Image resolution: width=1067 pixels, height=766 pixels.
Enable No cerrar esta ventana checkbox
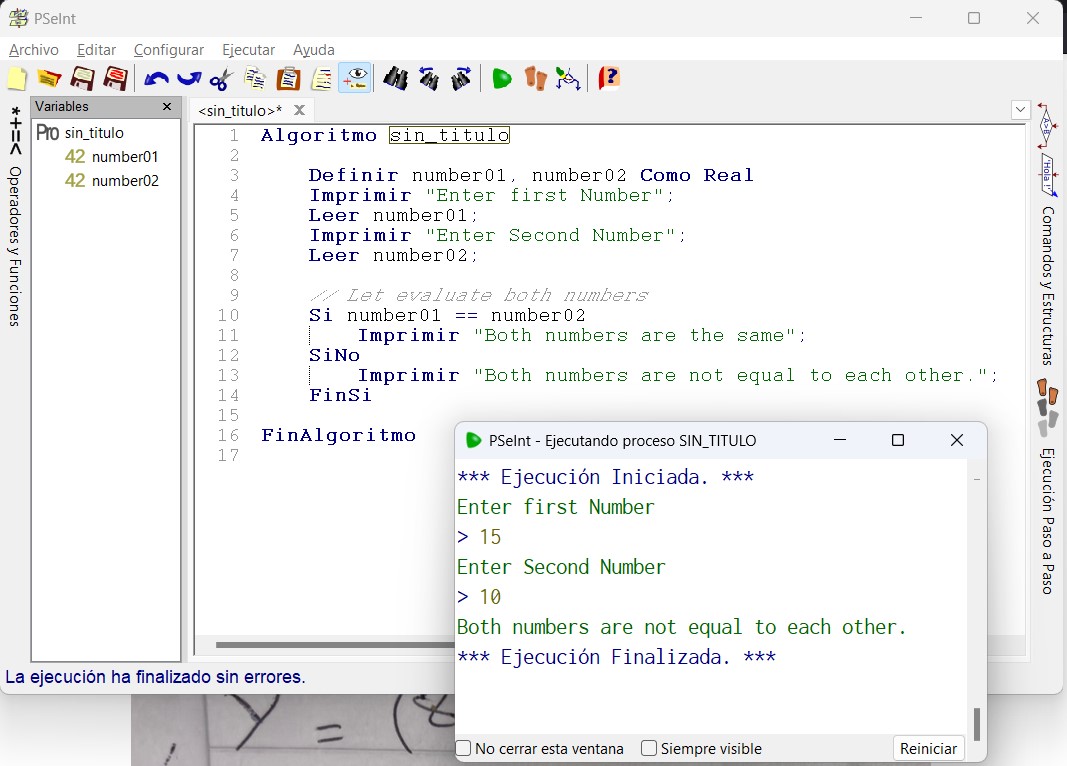463,748
